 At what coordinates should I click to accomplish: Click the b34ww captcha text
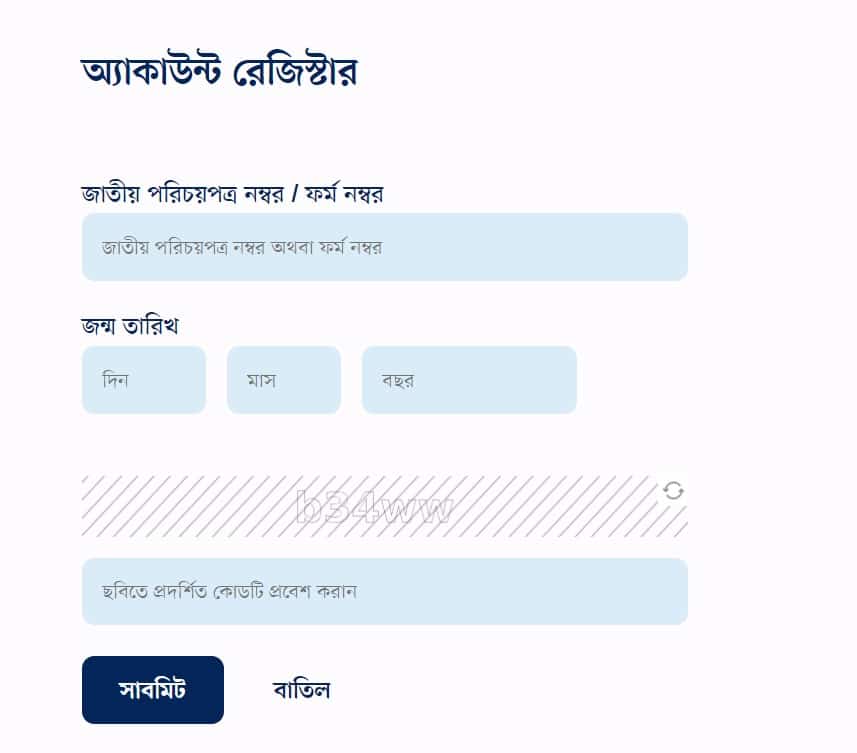(374, 508)
